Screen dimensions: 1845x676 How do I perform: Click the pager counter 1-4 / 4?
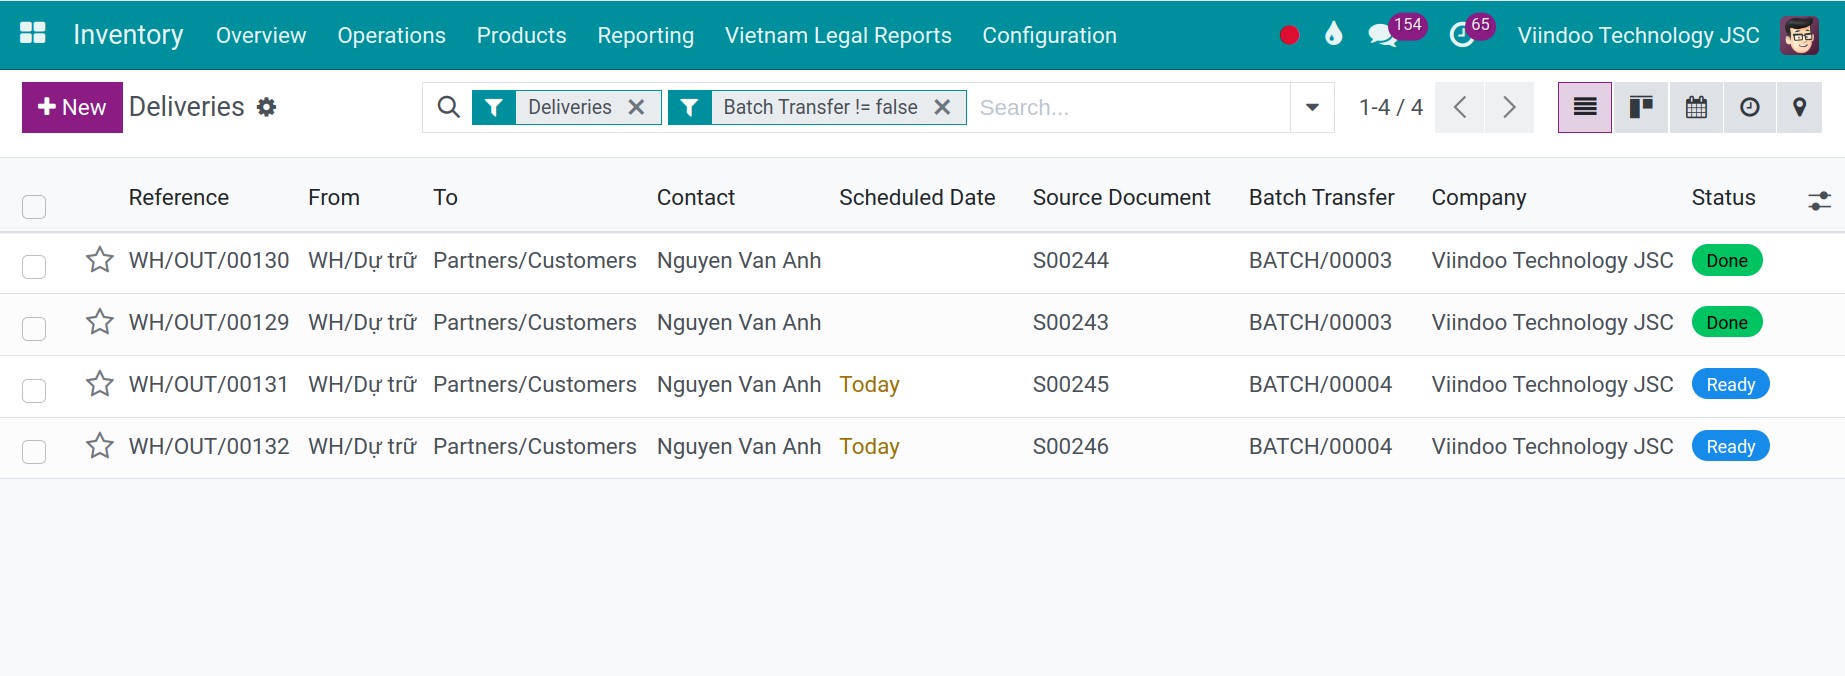(x=1390, y=107)
